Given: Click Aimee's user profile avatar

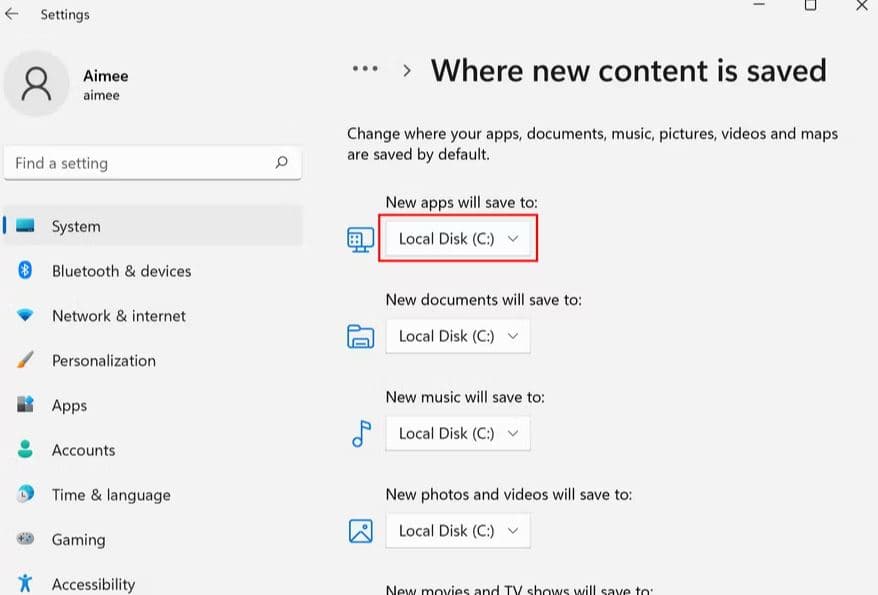Looking at the screenshot, I should pyautogui.click(x=37, y=84).
